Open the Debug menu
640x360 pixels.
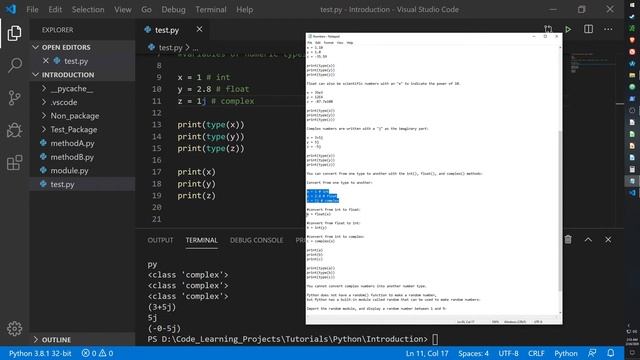click(173, 9)
